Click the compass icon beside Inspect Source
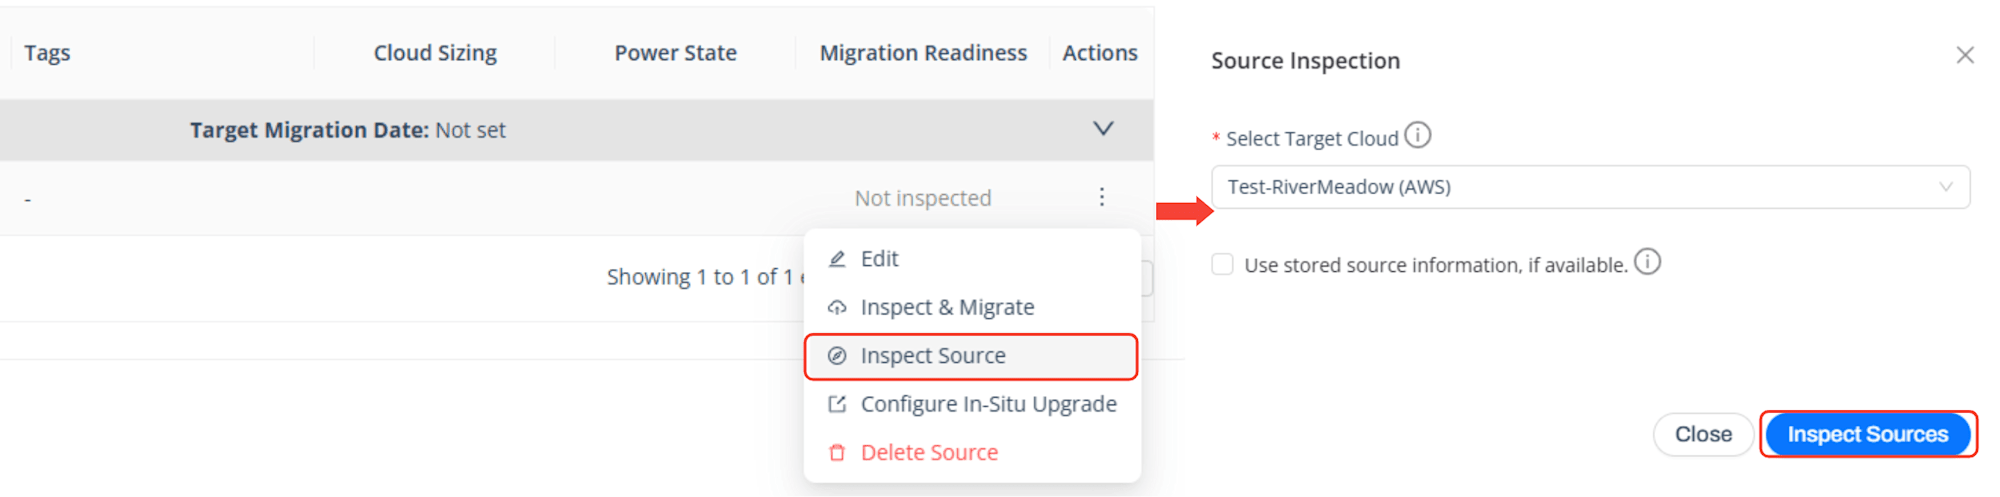This screenshot has width=2000, height=497. pyautogui.click(x=837, y=356)
